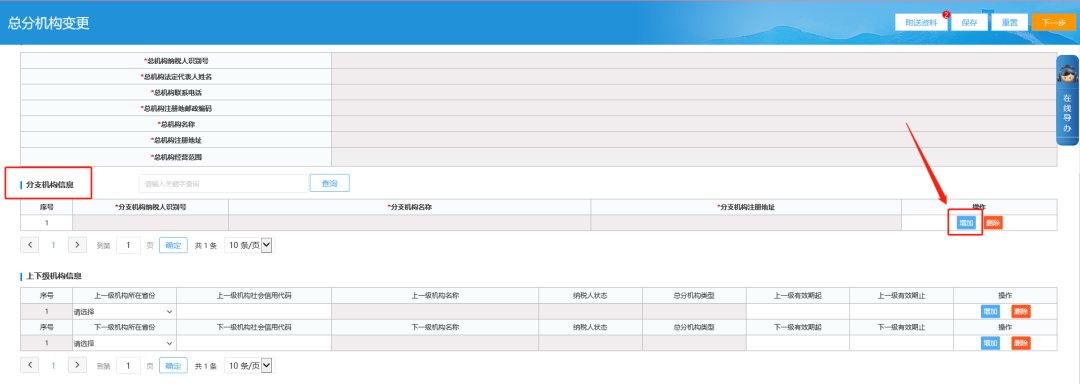1080x384 pixels.
Task: Delete the 上一级机构 row
Action: 1021,312
